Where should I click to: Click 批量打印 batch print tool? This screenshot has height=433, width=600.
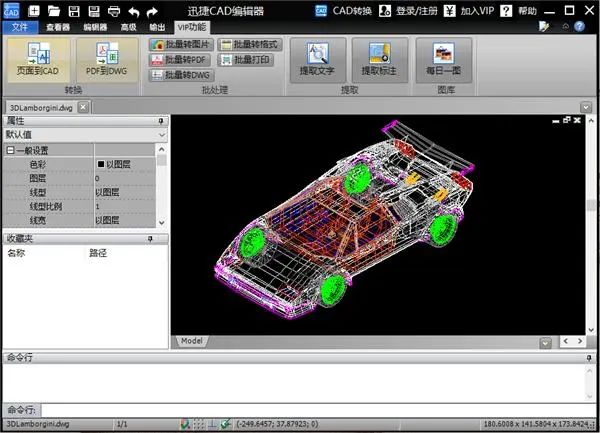click(x=246, y=60)
